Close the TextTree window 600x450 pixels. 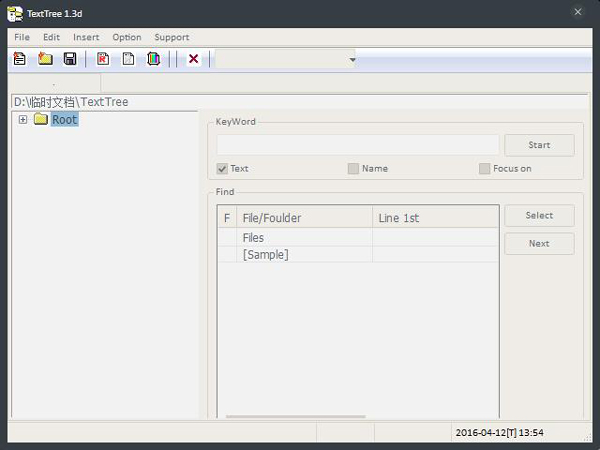point(578,12)
